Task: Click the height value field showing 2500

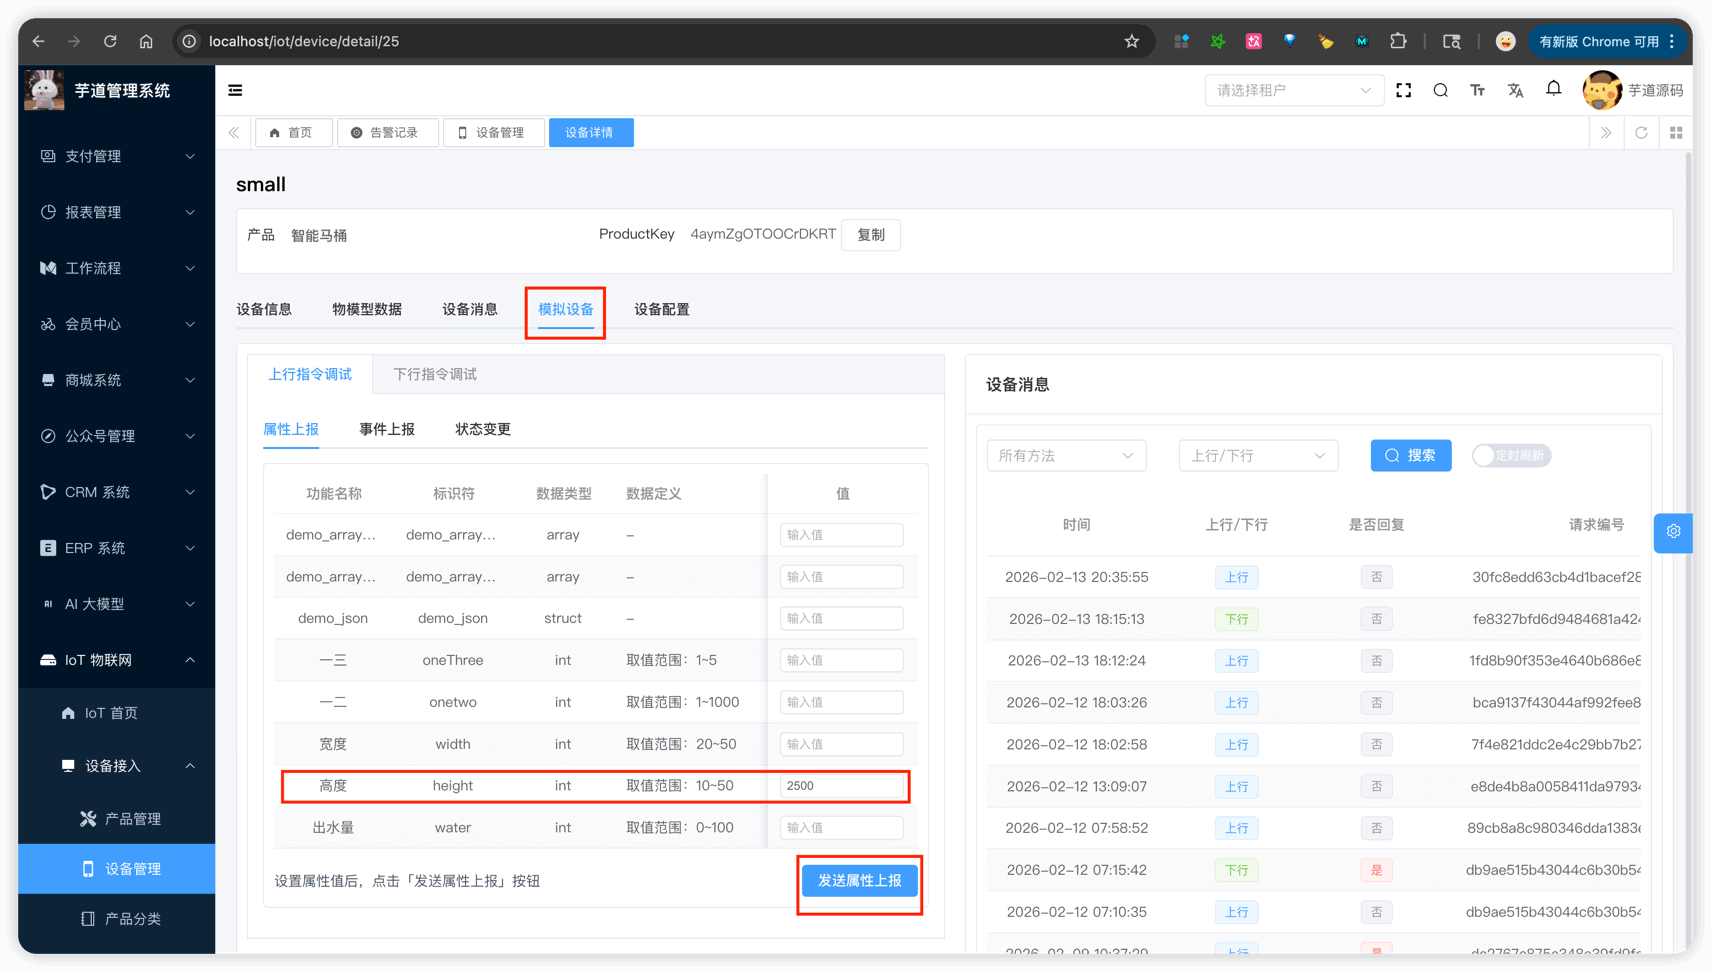Action: (x=841, y=786)
